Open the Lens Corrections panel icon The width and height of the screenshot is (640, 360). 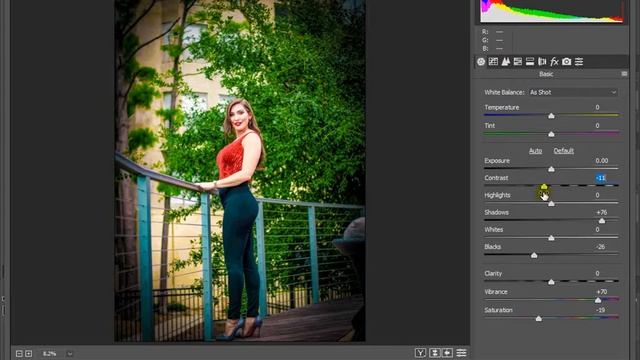point(542,62)
